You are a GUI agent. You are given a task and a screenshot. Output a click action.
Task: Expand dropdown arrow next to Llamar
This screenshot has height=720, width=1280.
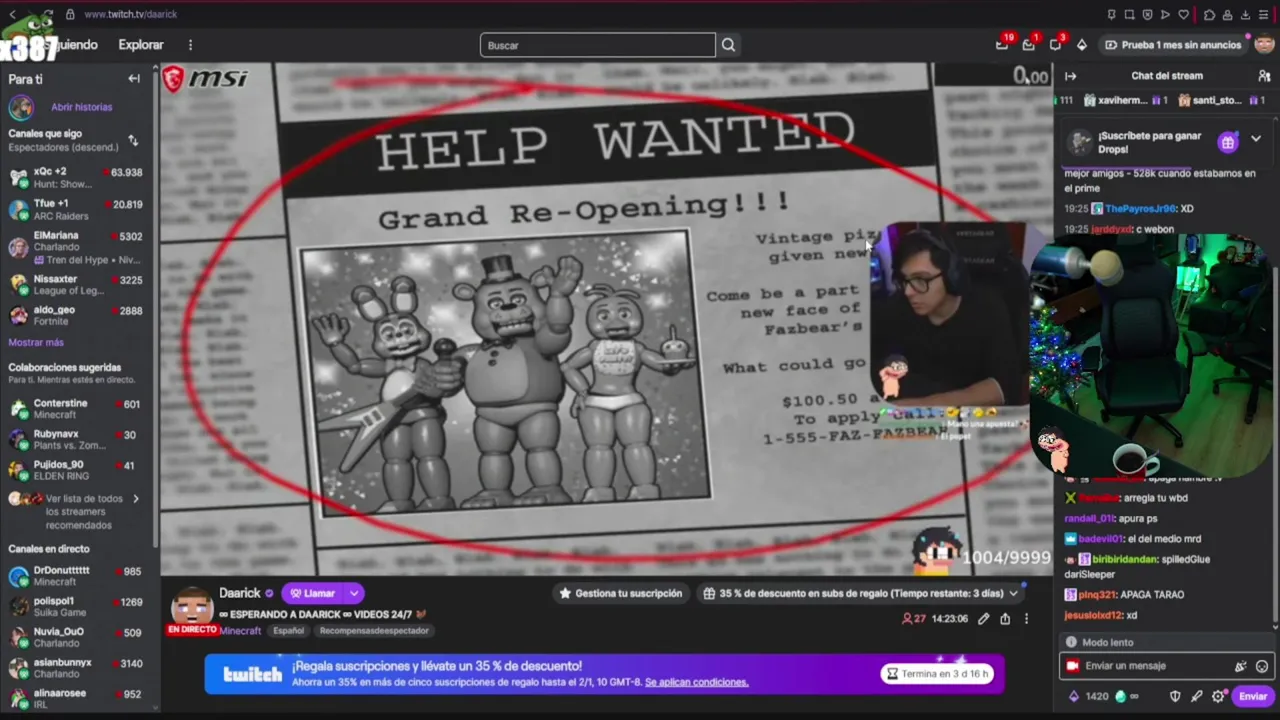click(354, 593)
